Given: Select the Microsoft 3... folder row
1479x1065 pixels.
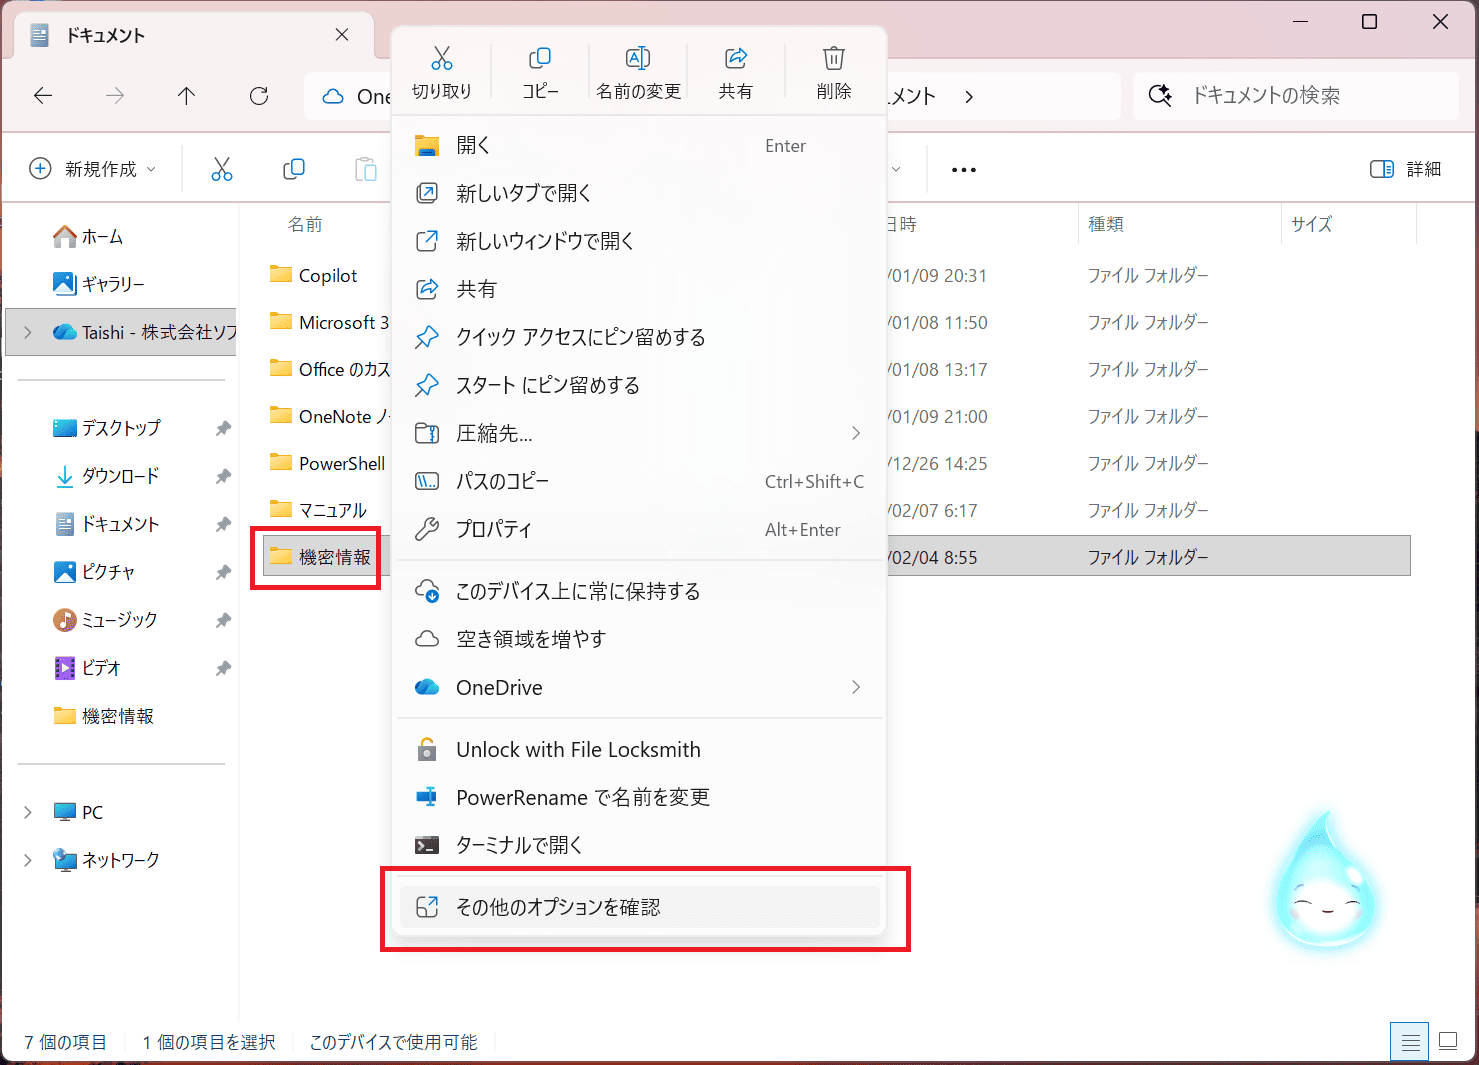Looking at the screenshot, I should pyautogui.click(x=329, y=322).
